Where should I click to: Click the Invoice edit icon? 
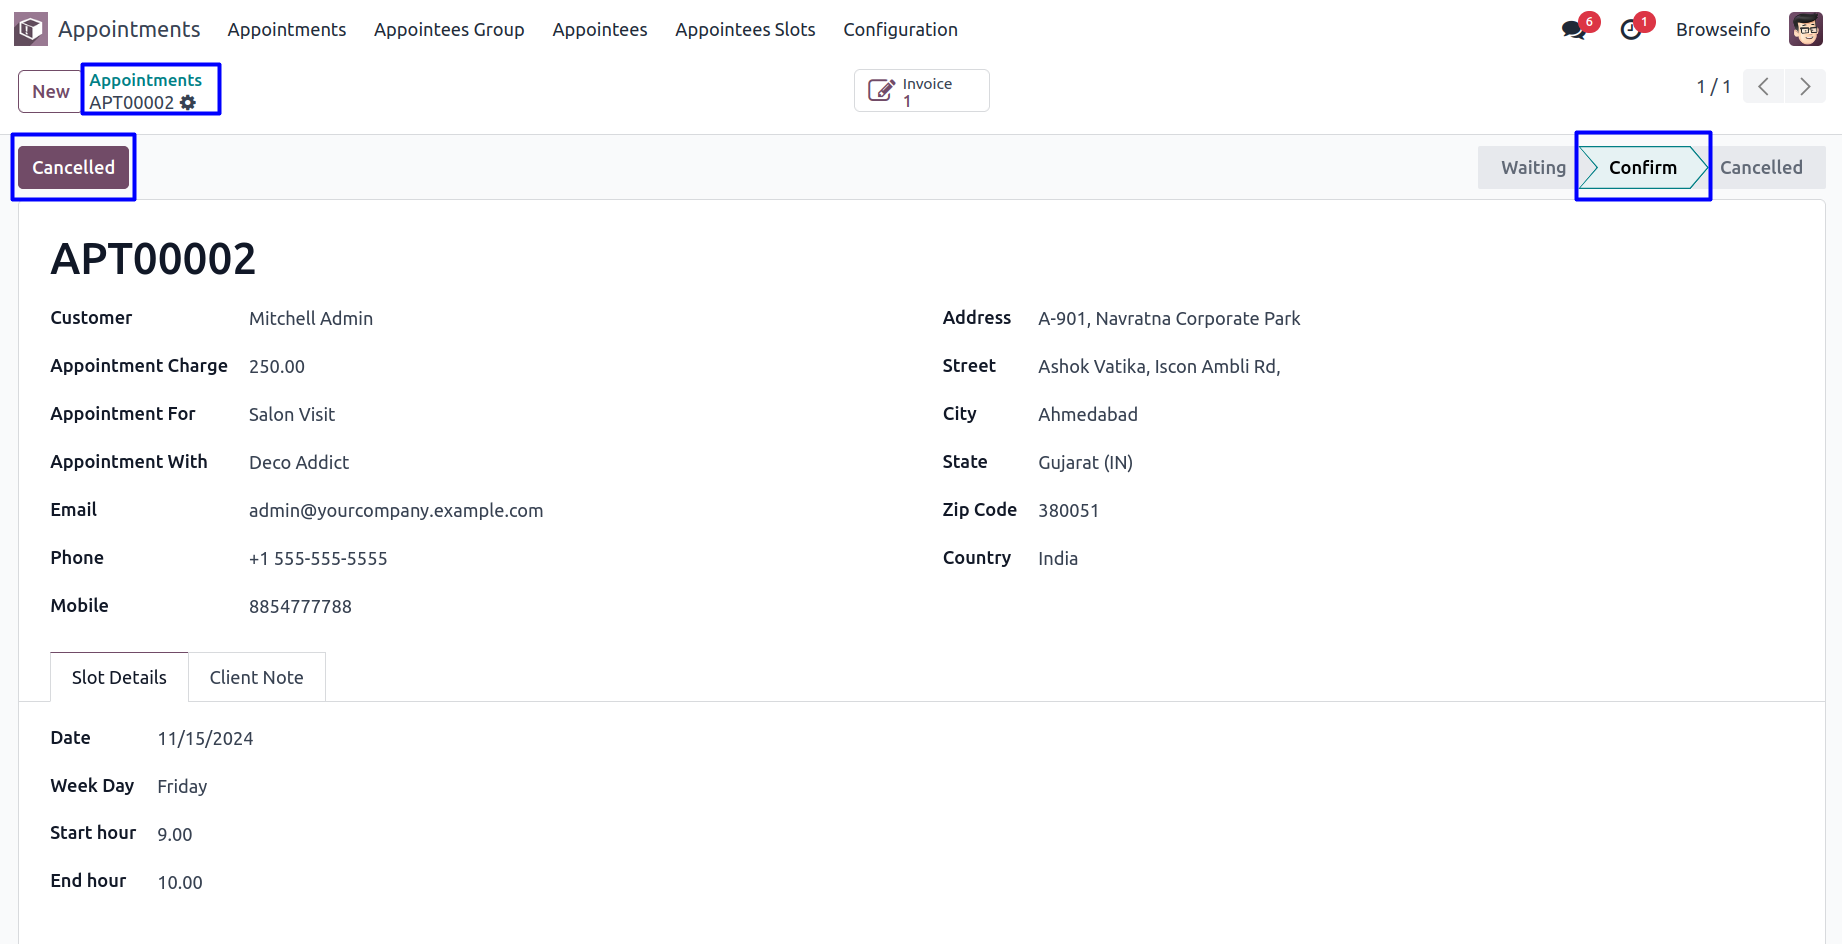(880, 91)
